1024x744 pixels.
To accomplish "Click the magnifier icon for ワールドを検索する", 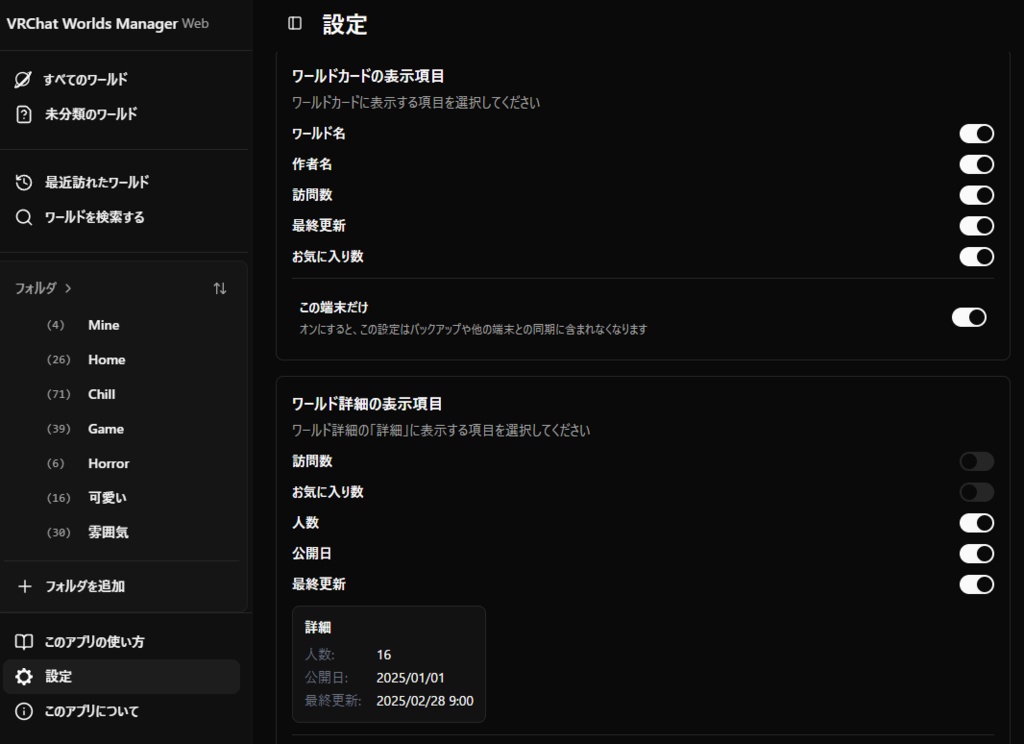I will (x=24, y=218).
